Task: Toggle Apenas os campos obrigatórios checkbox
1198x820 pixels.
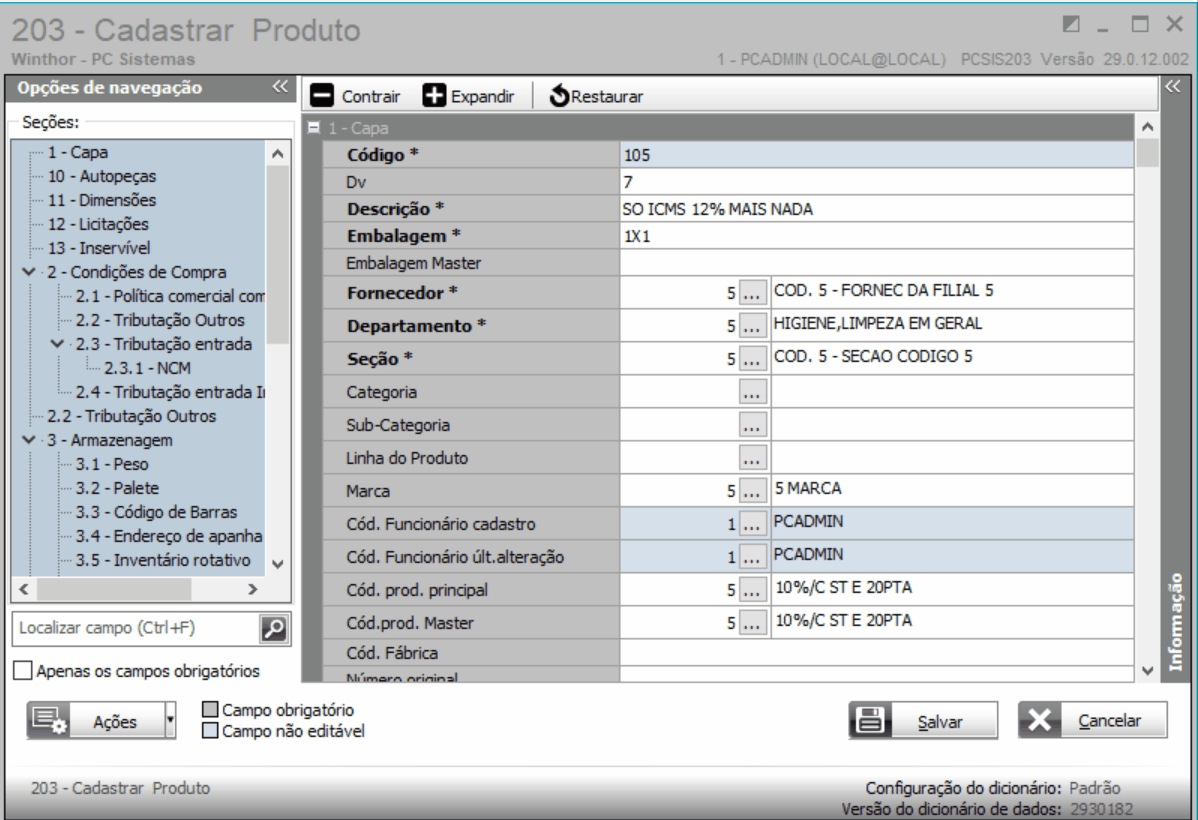Action: pos(24,671)
